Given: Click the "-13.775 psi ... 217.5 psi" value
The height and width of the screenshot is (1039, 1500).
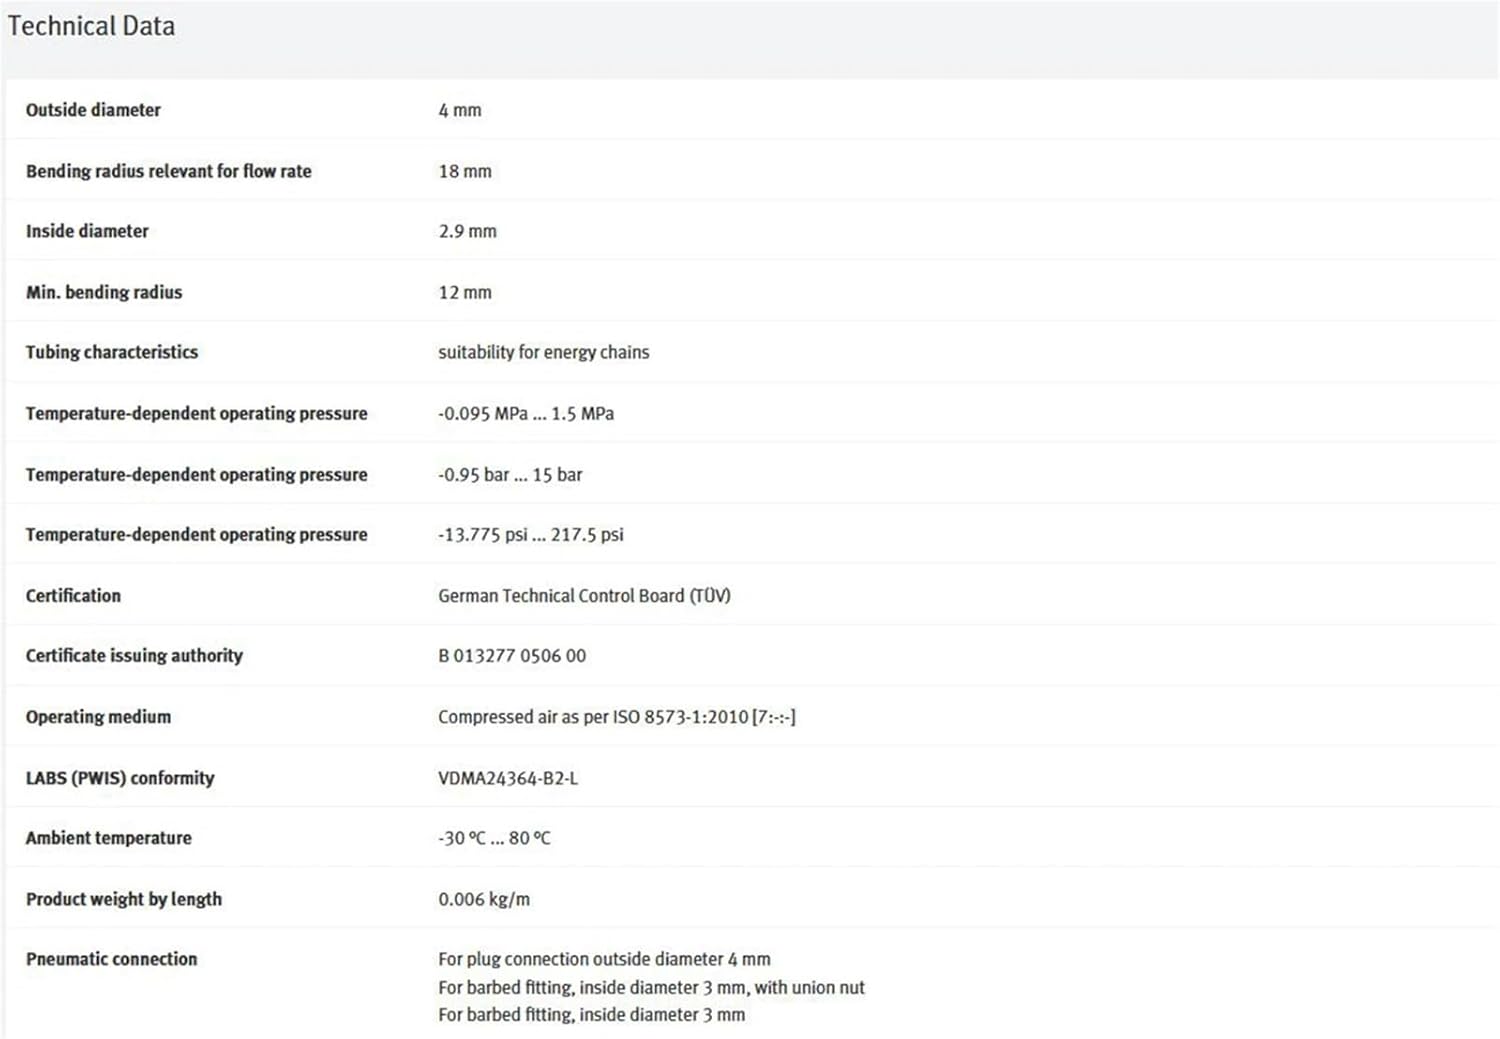Looking at the screenshot, I should [x=531, y=534].
